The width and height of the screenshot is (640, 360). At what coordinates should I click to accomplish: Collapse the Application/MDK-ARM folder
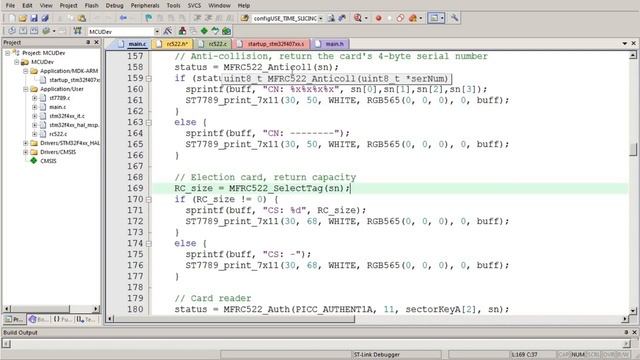(25, 71)
